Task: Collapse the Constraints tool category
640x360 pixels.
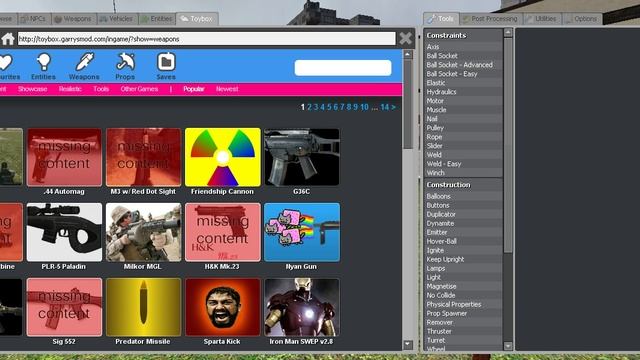Action: click(x=463, y=36)
